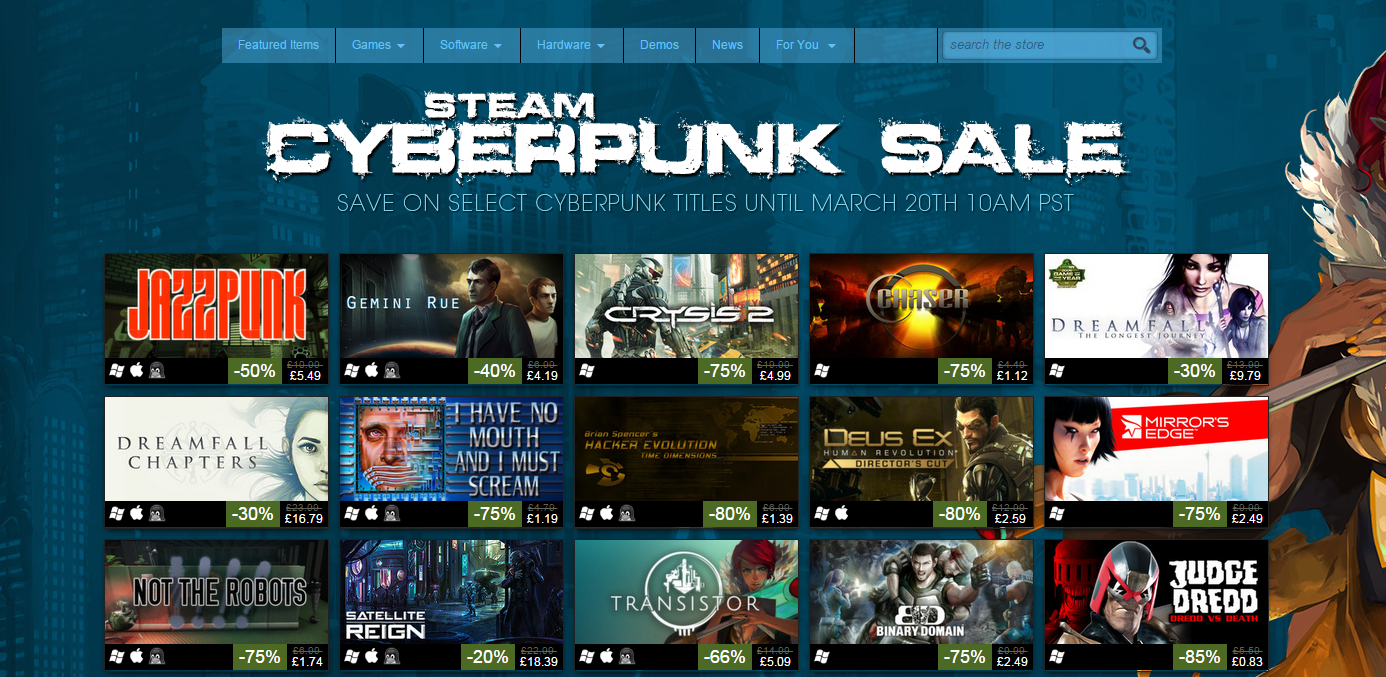
Task: Expand the Hardware dropdown
Action: click(x=572, y=45)
